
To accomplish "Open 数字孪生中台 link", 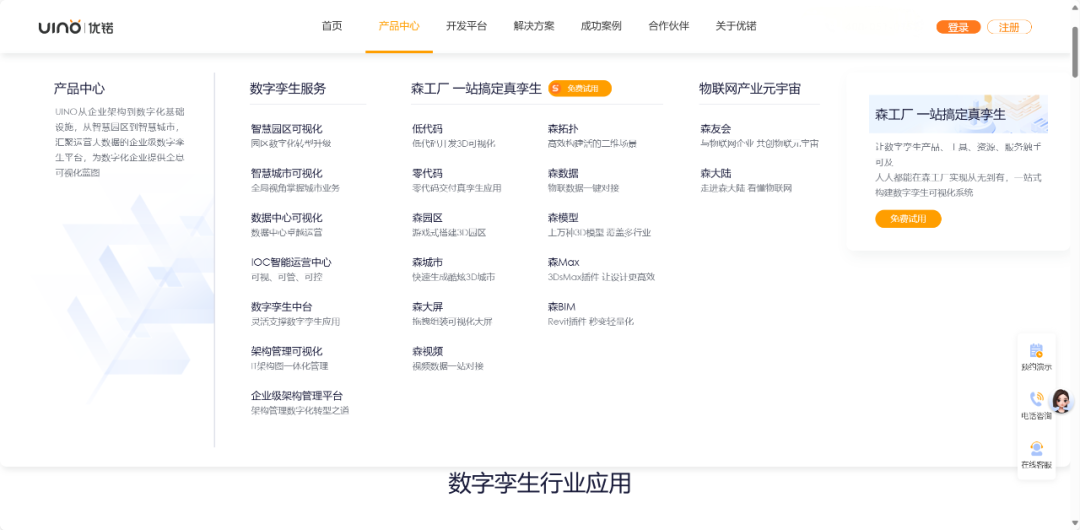I will pos(282,307).
